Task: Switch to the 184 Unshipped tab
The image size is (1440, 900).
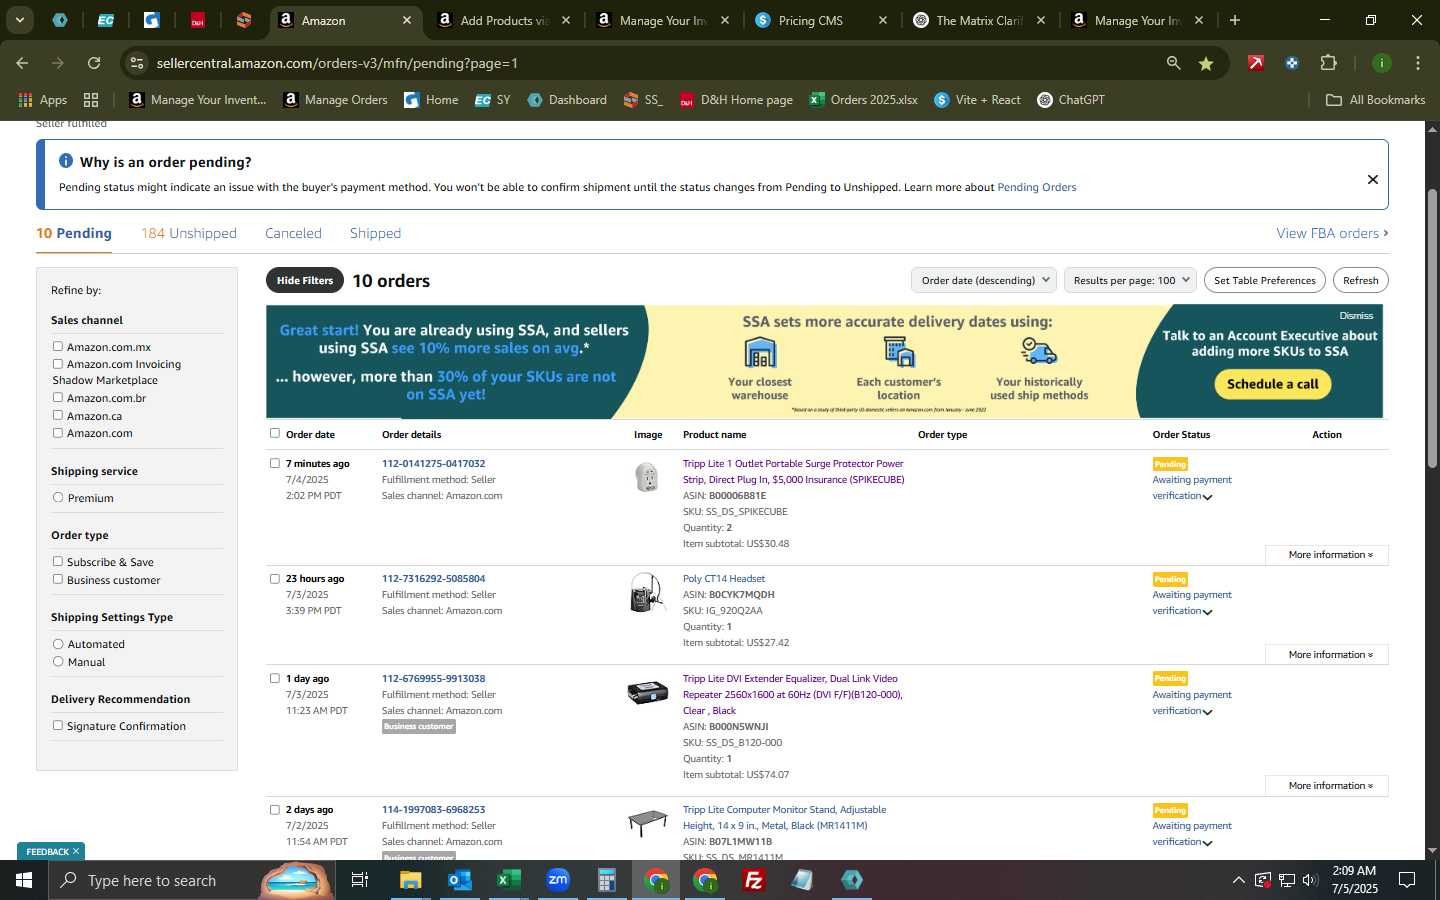Action: click(x=189, y=233)
